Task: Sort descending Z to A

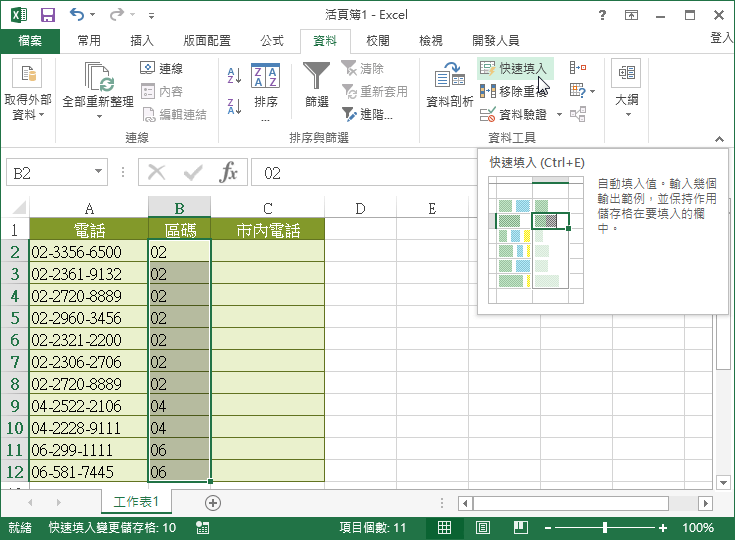Action: coord(234,106)
